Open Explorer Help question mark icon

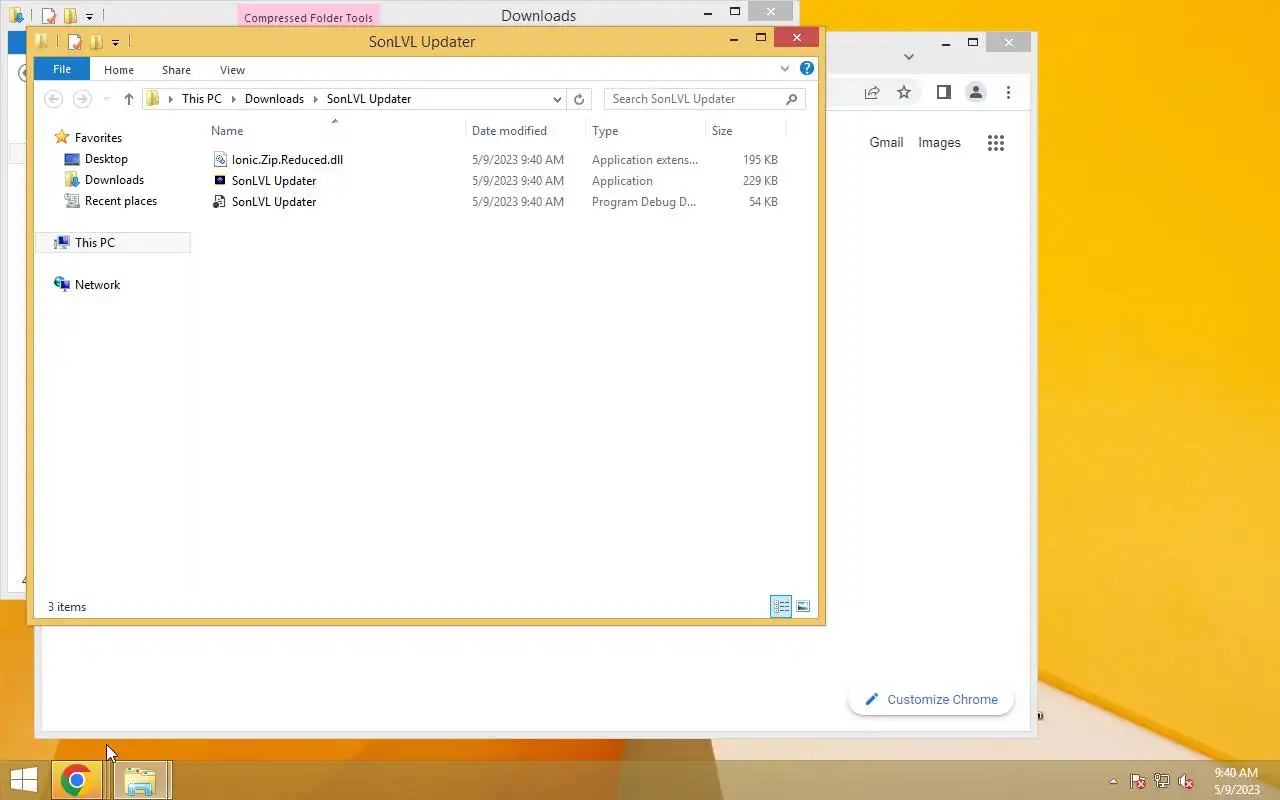tap(807, 69)
